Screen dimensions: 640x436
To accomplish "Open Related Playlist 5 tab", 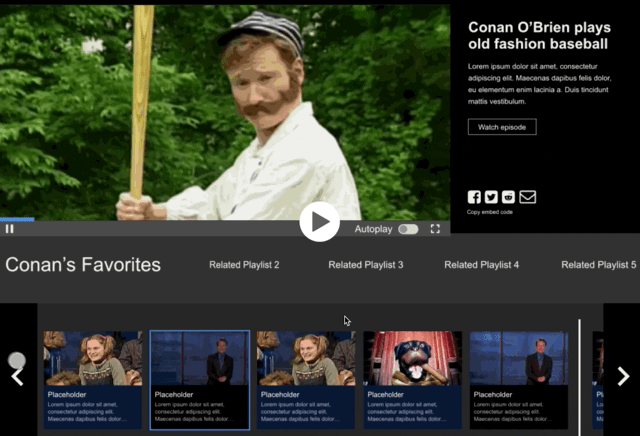I will (598, 265).
